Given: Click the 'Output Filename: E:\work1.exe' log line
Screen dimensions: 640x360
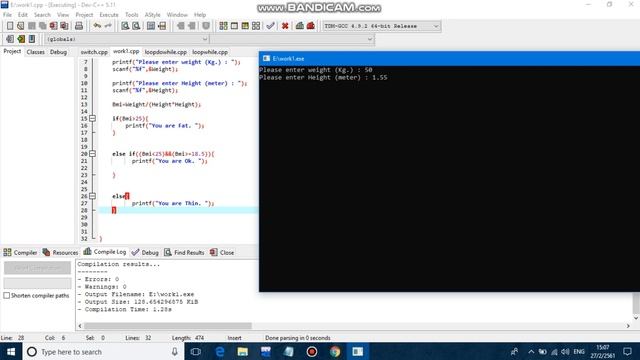Looking at the screenshot, I should [x=136, y=294].
